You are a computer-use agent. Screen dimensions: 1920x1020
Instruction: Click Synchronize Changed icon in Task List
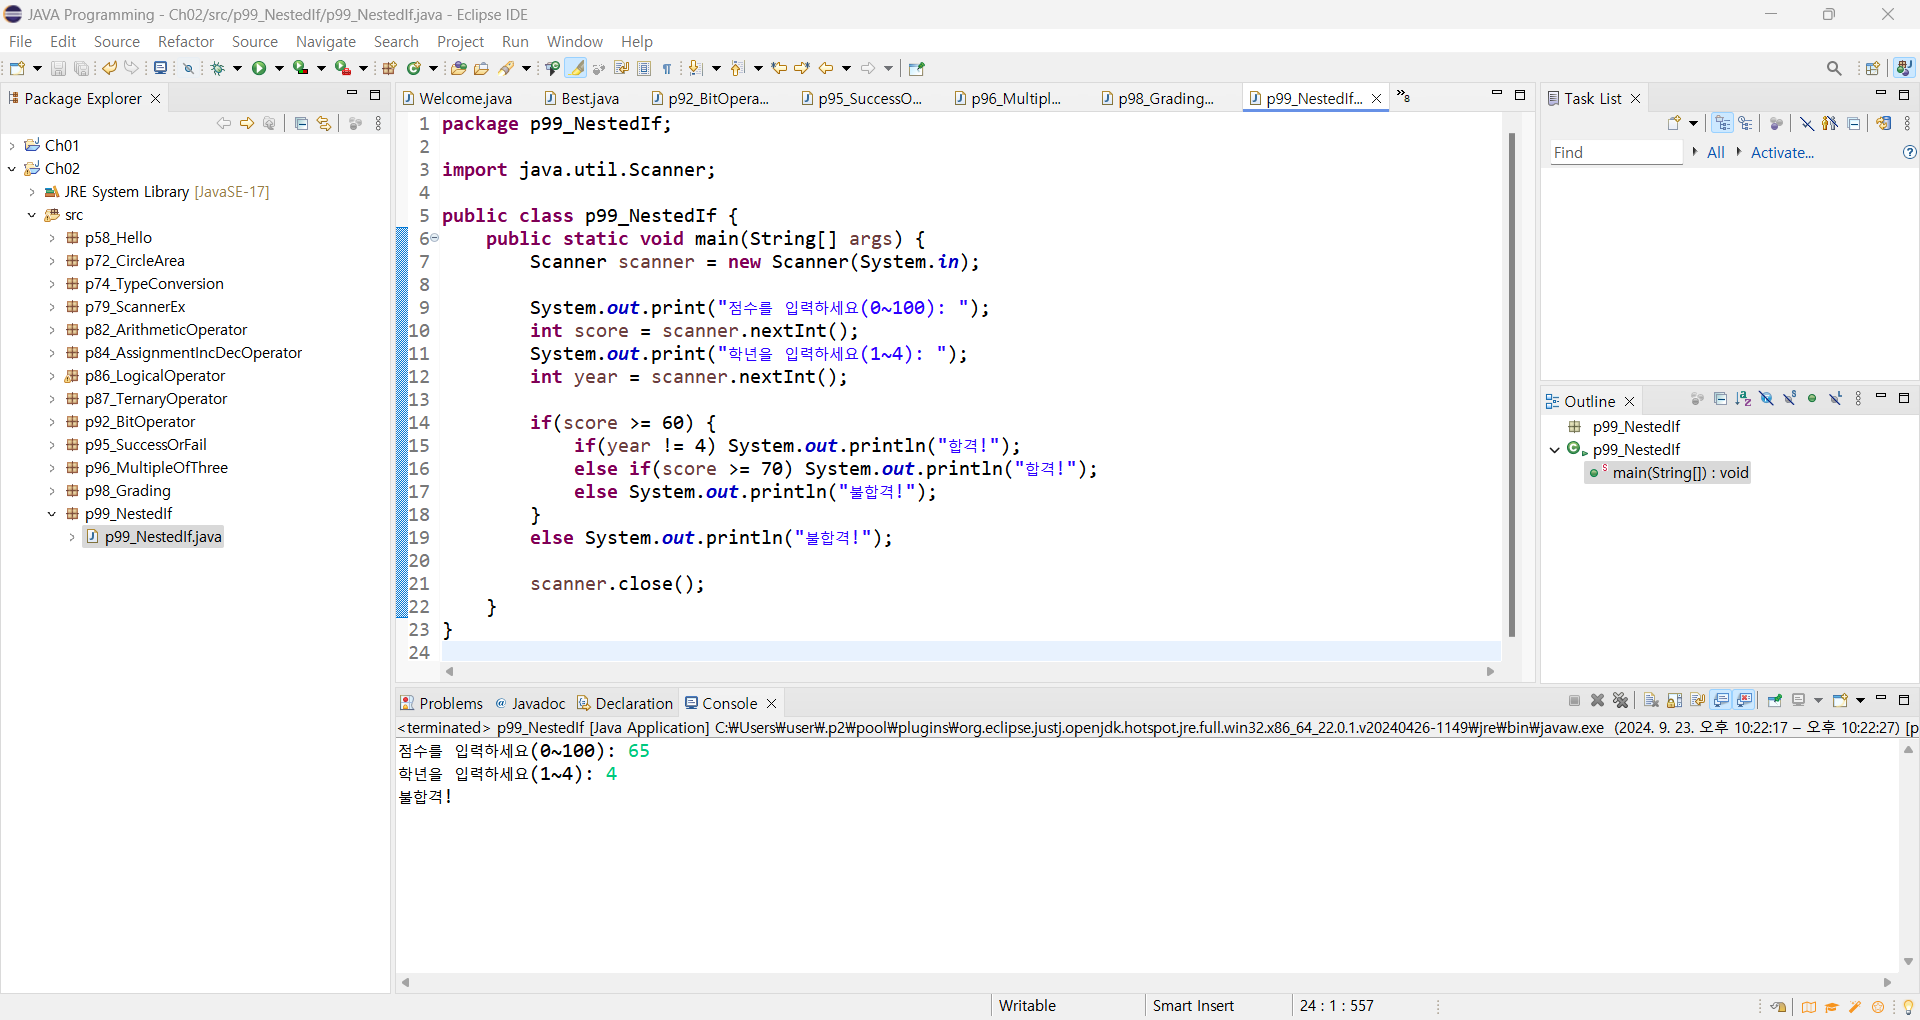[1884, 123]
